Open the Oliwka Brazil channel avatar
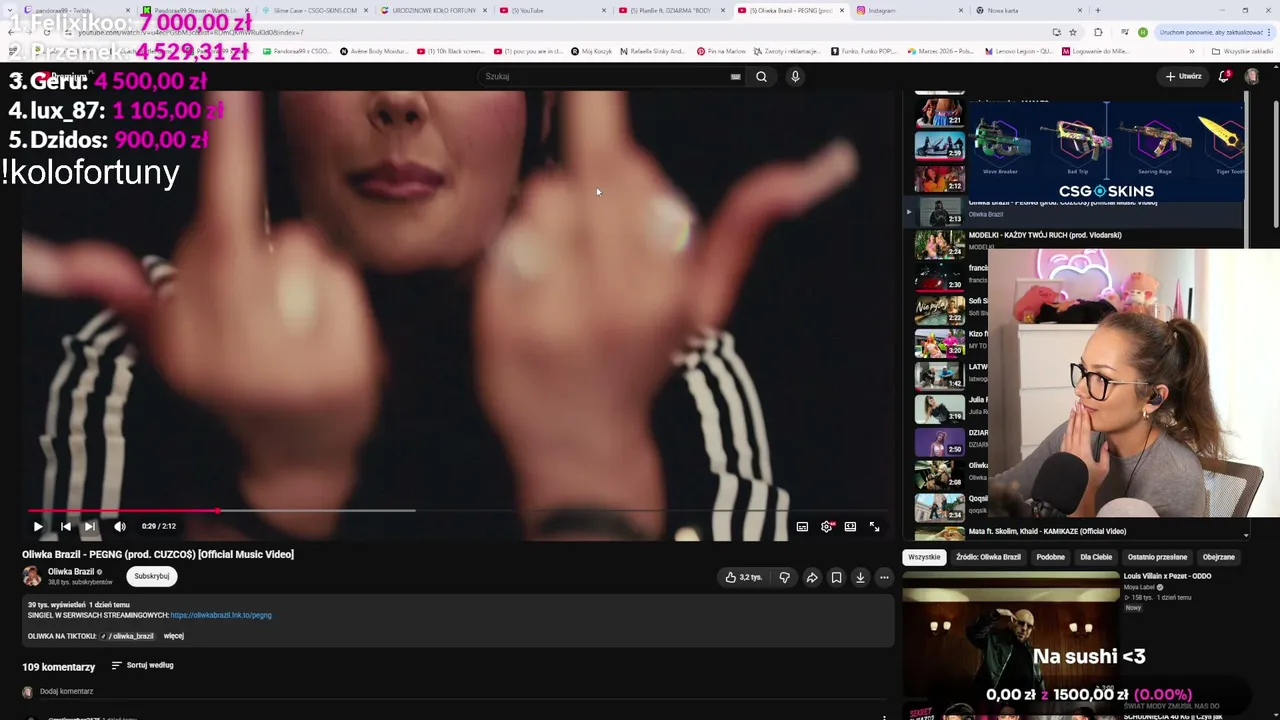This screenshot has height=720, width=1280. 32,576
